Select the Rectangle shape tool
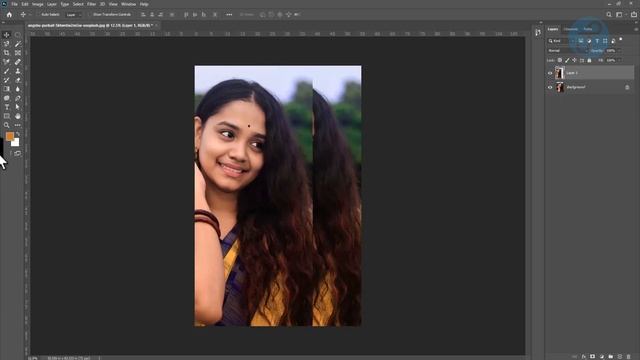Image resolution: width=640 pixels, height=360 pixels. click(x=7, y=116)
